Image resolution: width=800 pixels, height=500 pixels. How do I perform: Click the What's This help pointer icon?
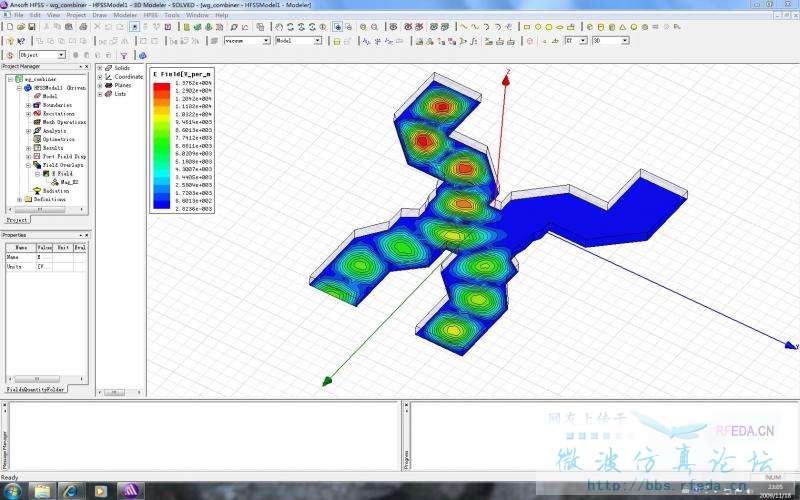pos(21,41)
